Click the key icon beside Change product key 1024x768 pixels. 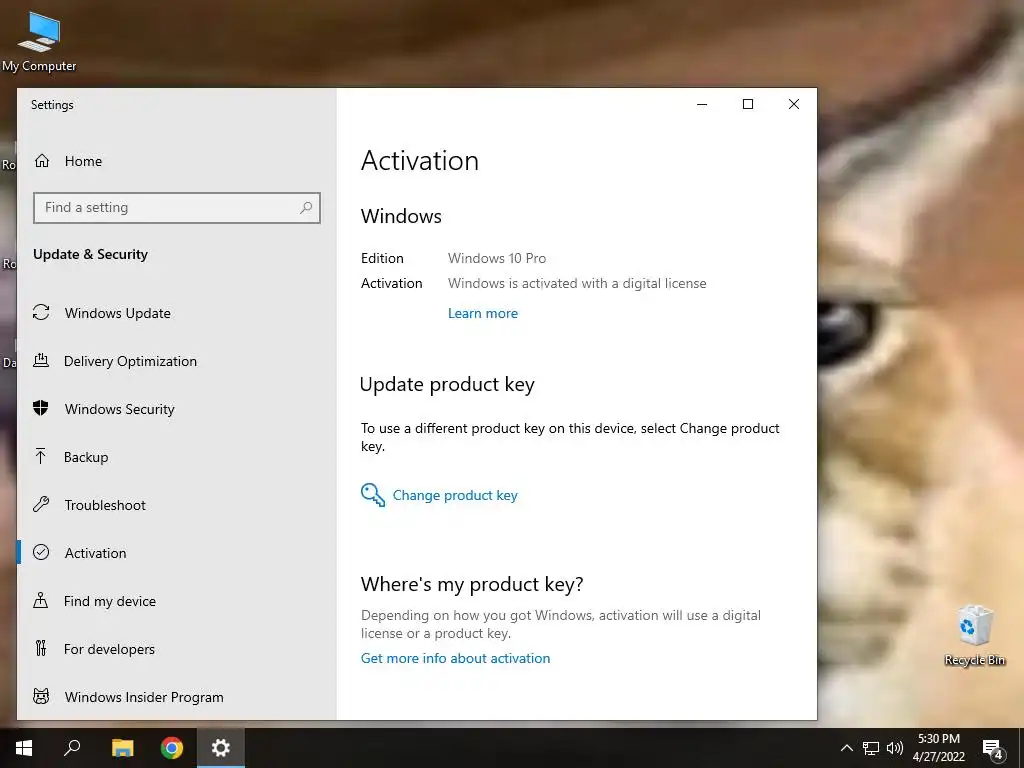[x=373, y=495]
